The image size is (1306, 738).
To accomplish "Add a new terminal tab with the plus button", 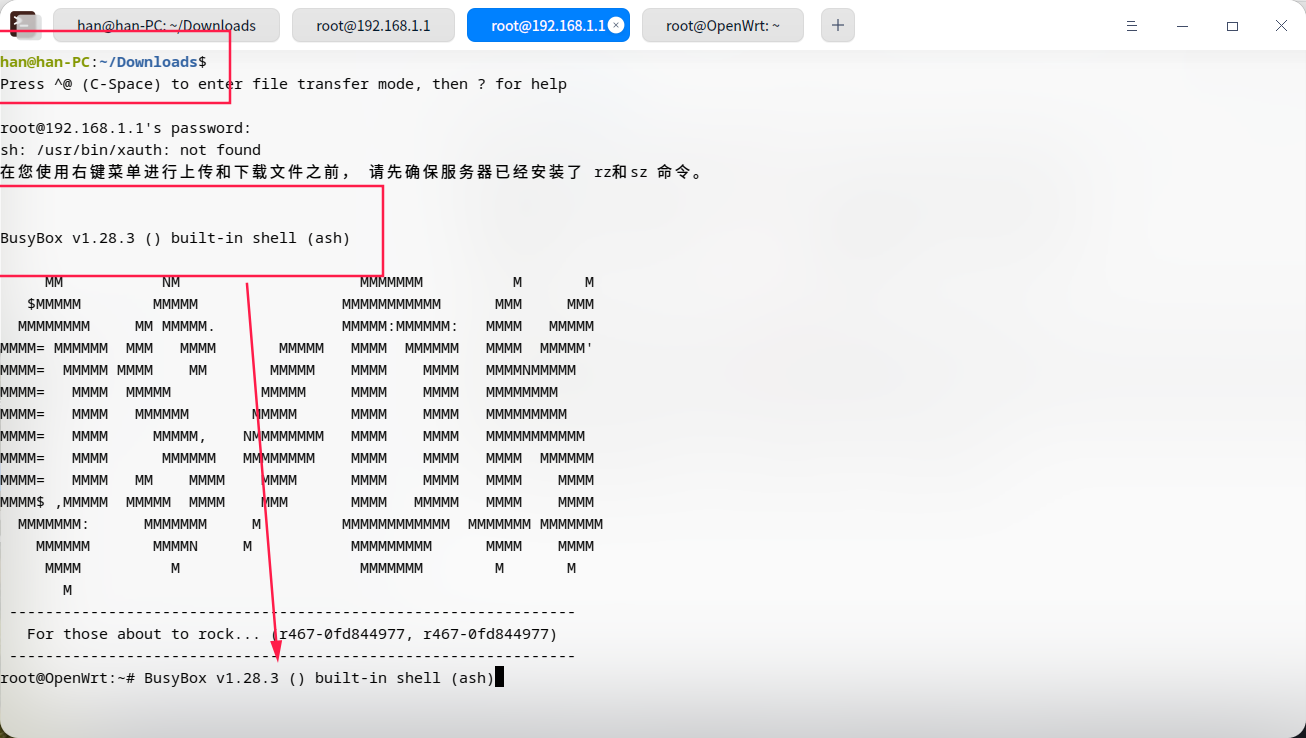I will click(x=838, y=26).
